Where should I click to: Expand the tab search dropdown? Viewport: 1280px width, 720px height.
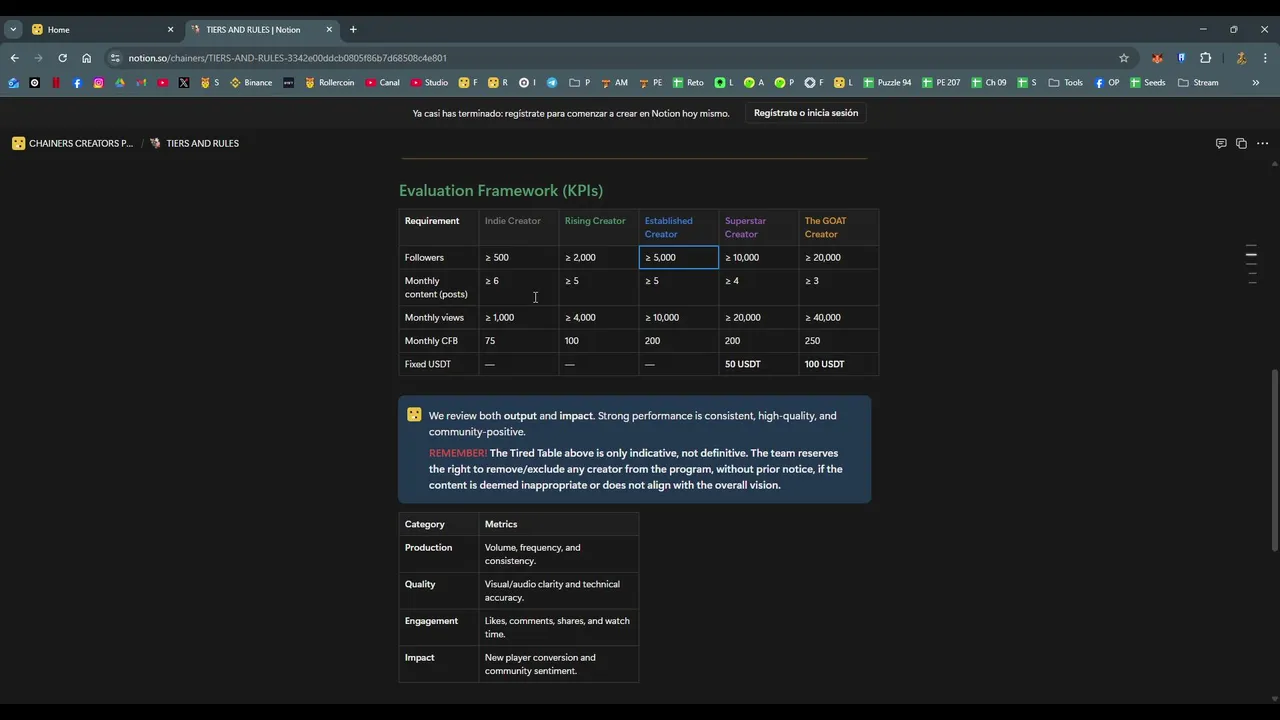point(13,29)
